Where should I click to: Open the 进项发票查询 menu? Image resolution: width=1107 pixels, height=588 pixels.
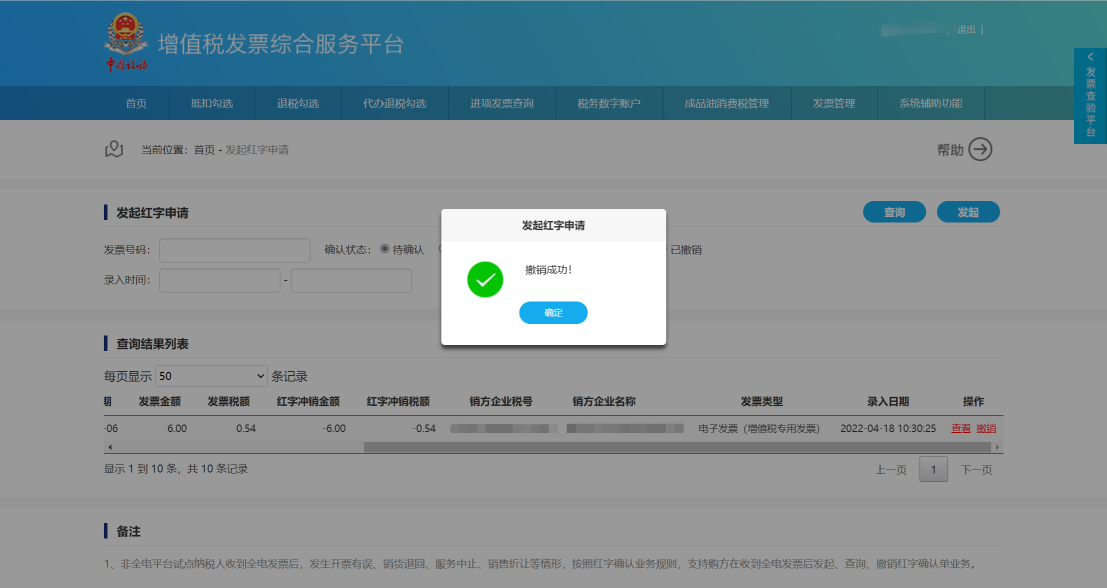click(x=502, y=104)
